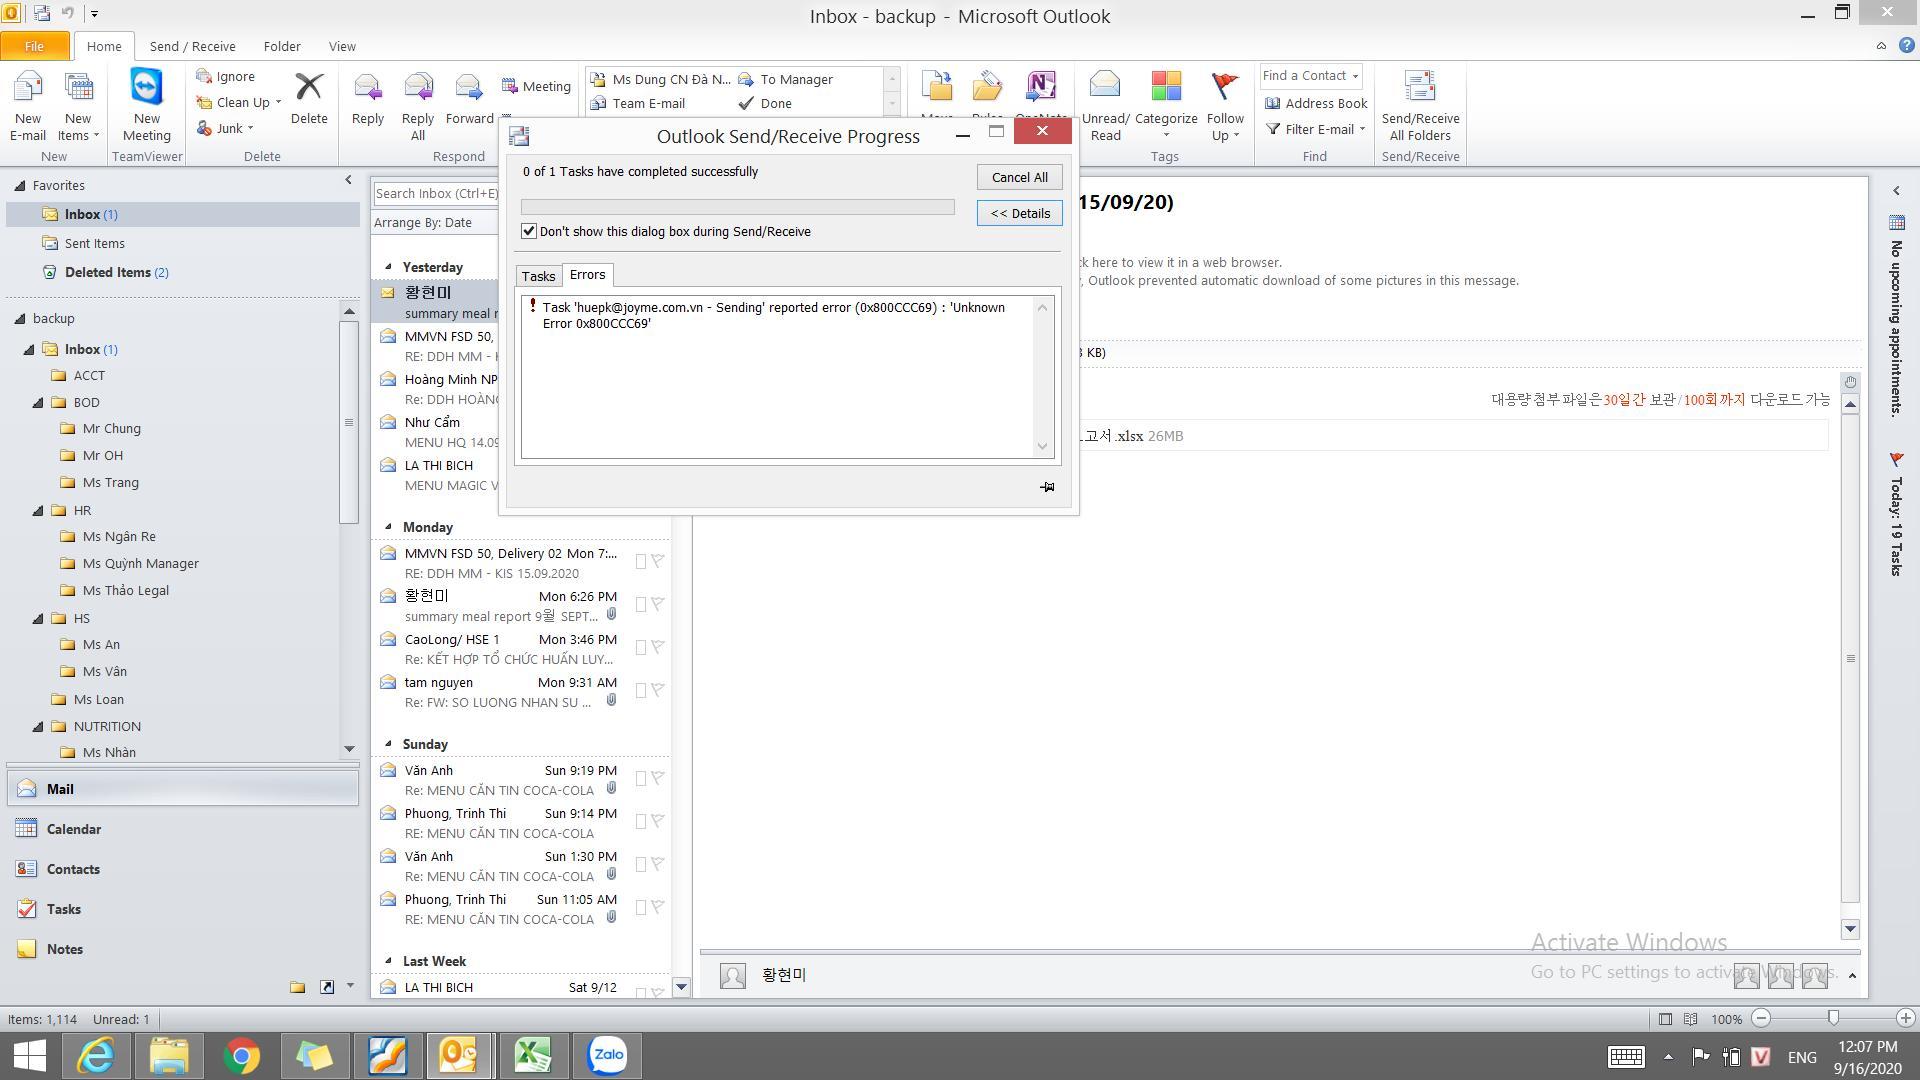Screen dimensions: 1920x1080
Task: Open the Filter E-mail dropdown
Action: click(1315, 129)
